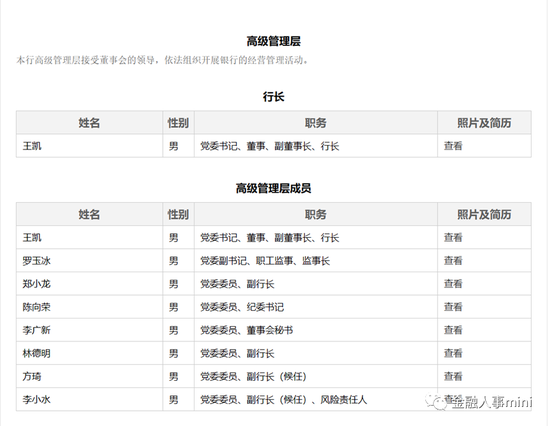Screen dimensions: 550x426
Task: Click 男 in 郑小龙 row
Action: click(x=174, y=284)
